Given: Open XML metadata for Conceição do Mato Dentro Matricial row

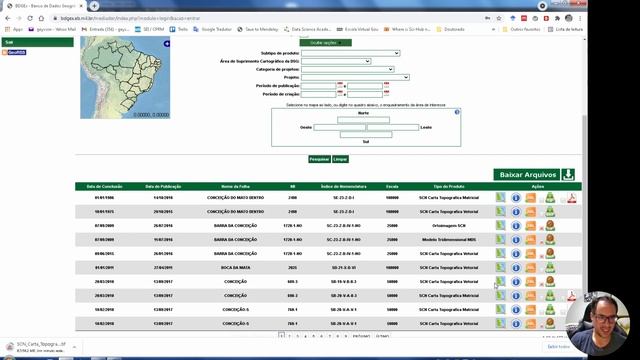Looking at the screenshot, I should tap(531, 198).
